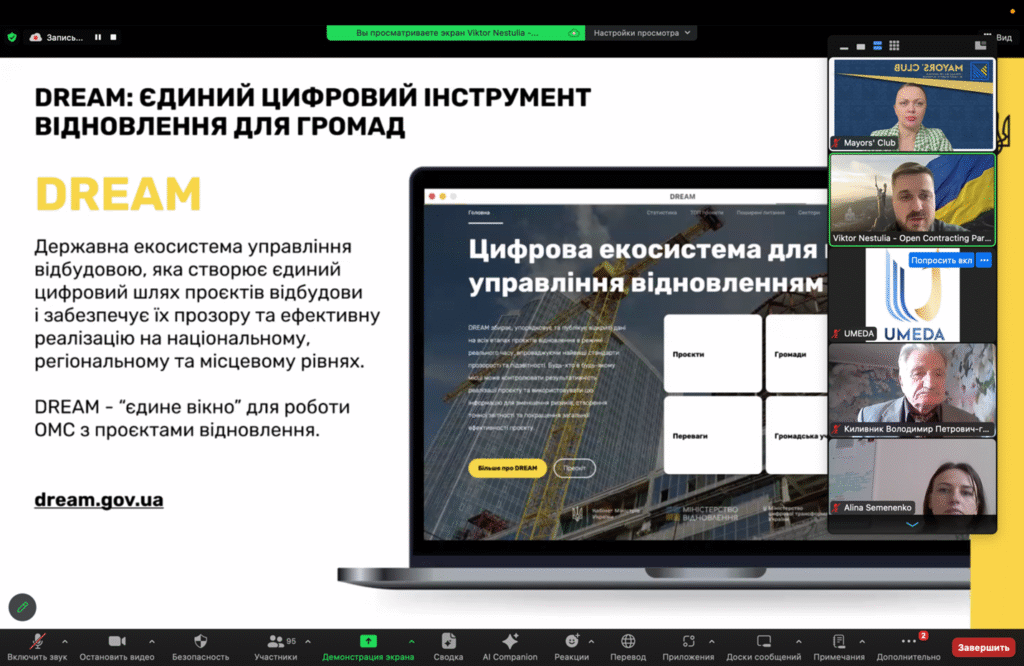Select stacked thumbnail strip view

[x=877, y=46]
